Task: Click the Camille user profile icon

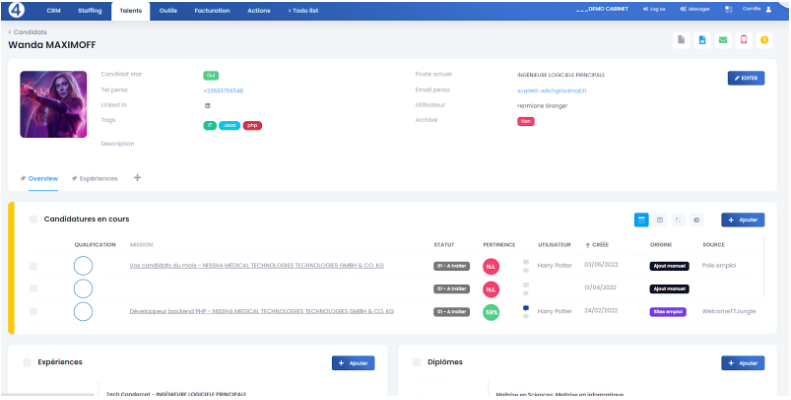Action: point(768,9)
